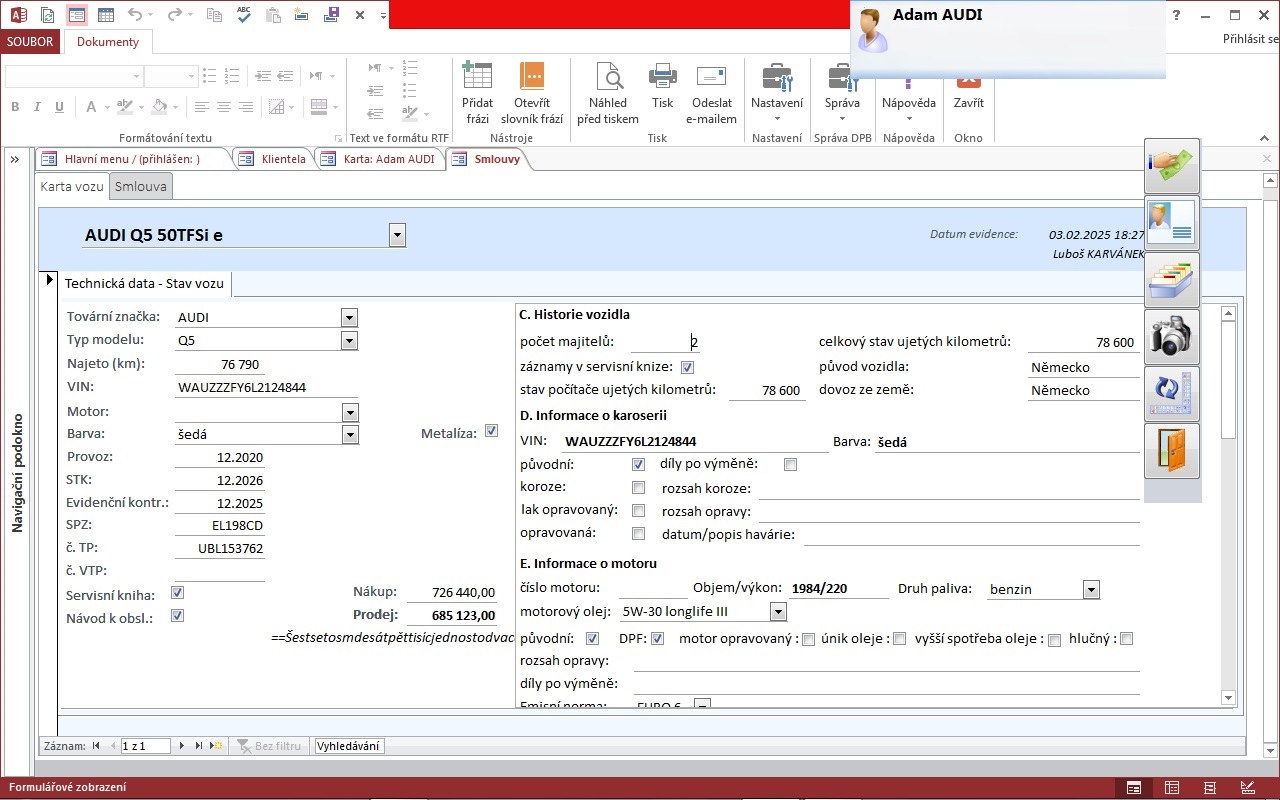Enable the DPF checkbox

tap(657, 638)
